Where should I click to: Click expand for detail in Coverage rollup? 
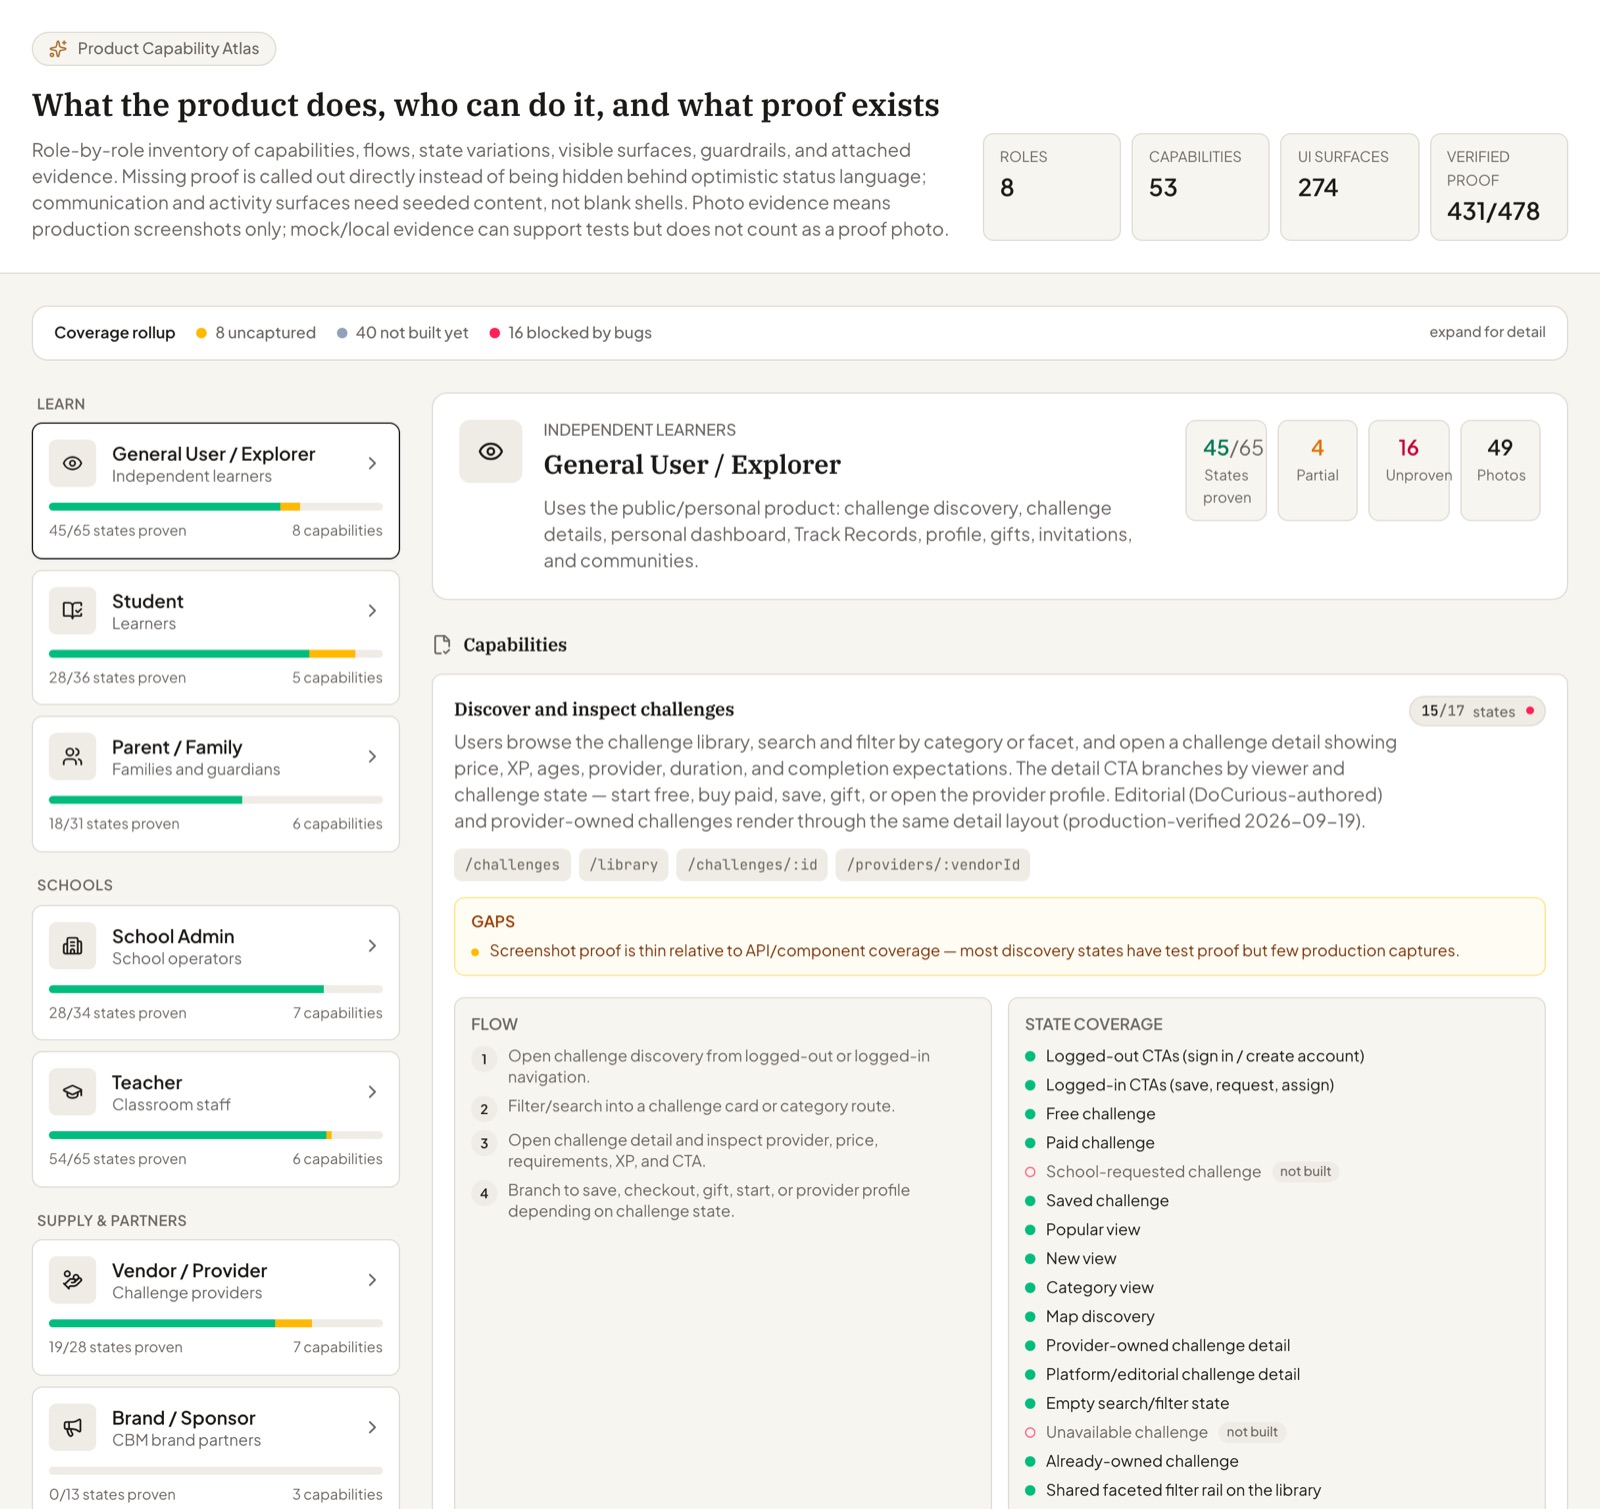pos(1487,332)
